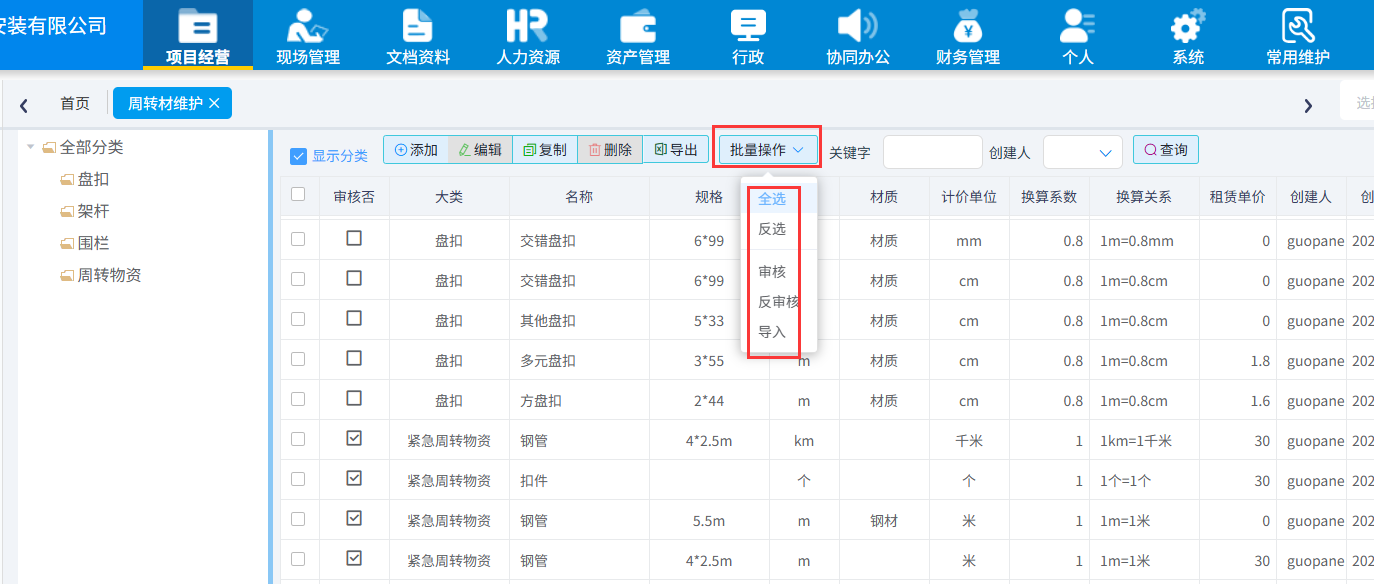Open the 财务管理 module
This screenshot has width=1374, height=584.
pos(968,36)
